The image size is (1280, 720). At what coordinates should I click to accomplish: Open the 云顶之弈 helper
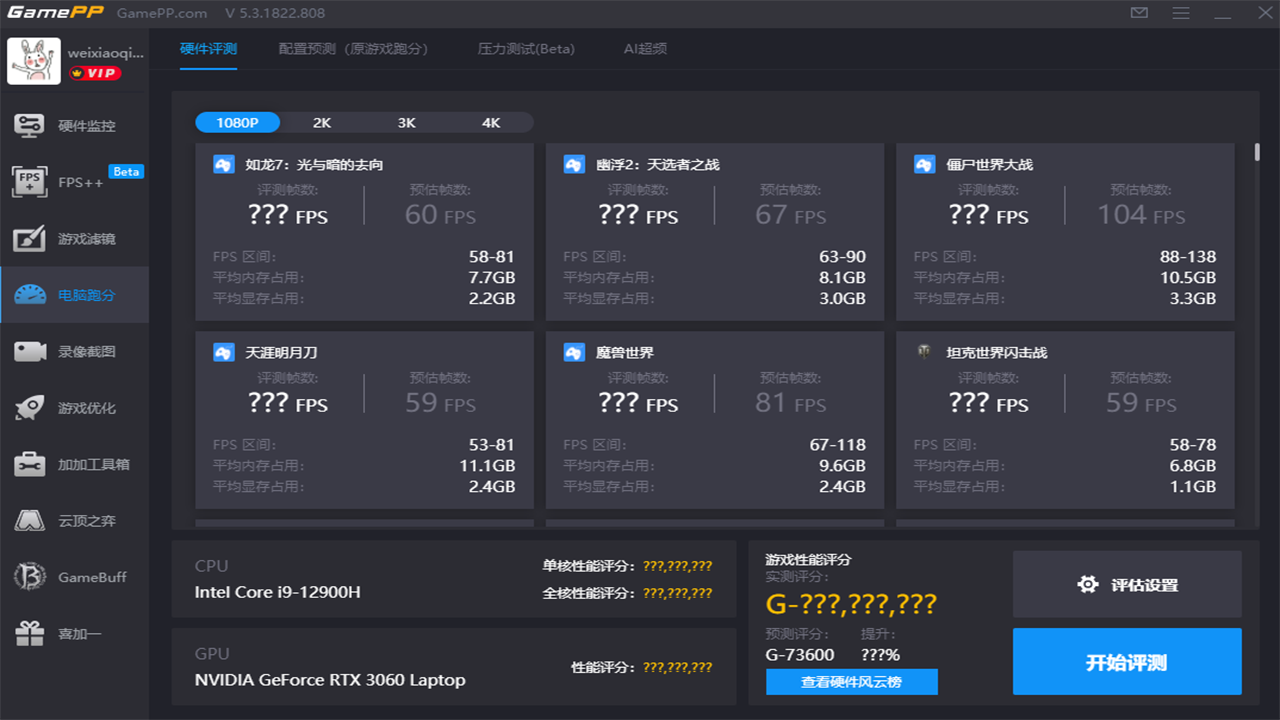tap(74, 519)
